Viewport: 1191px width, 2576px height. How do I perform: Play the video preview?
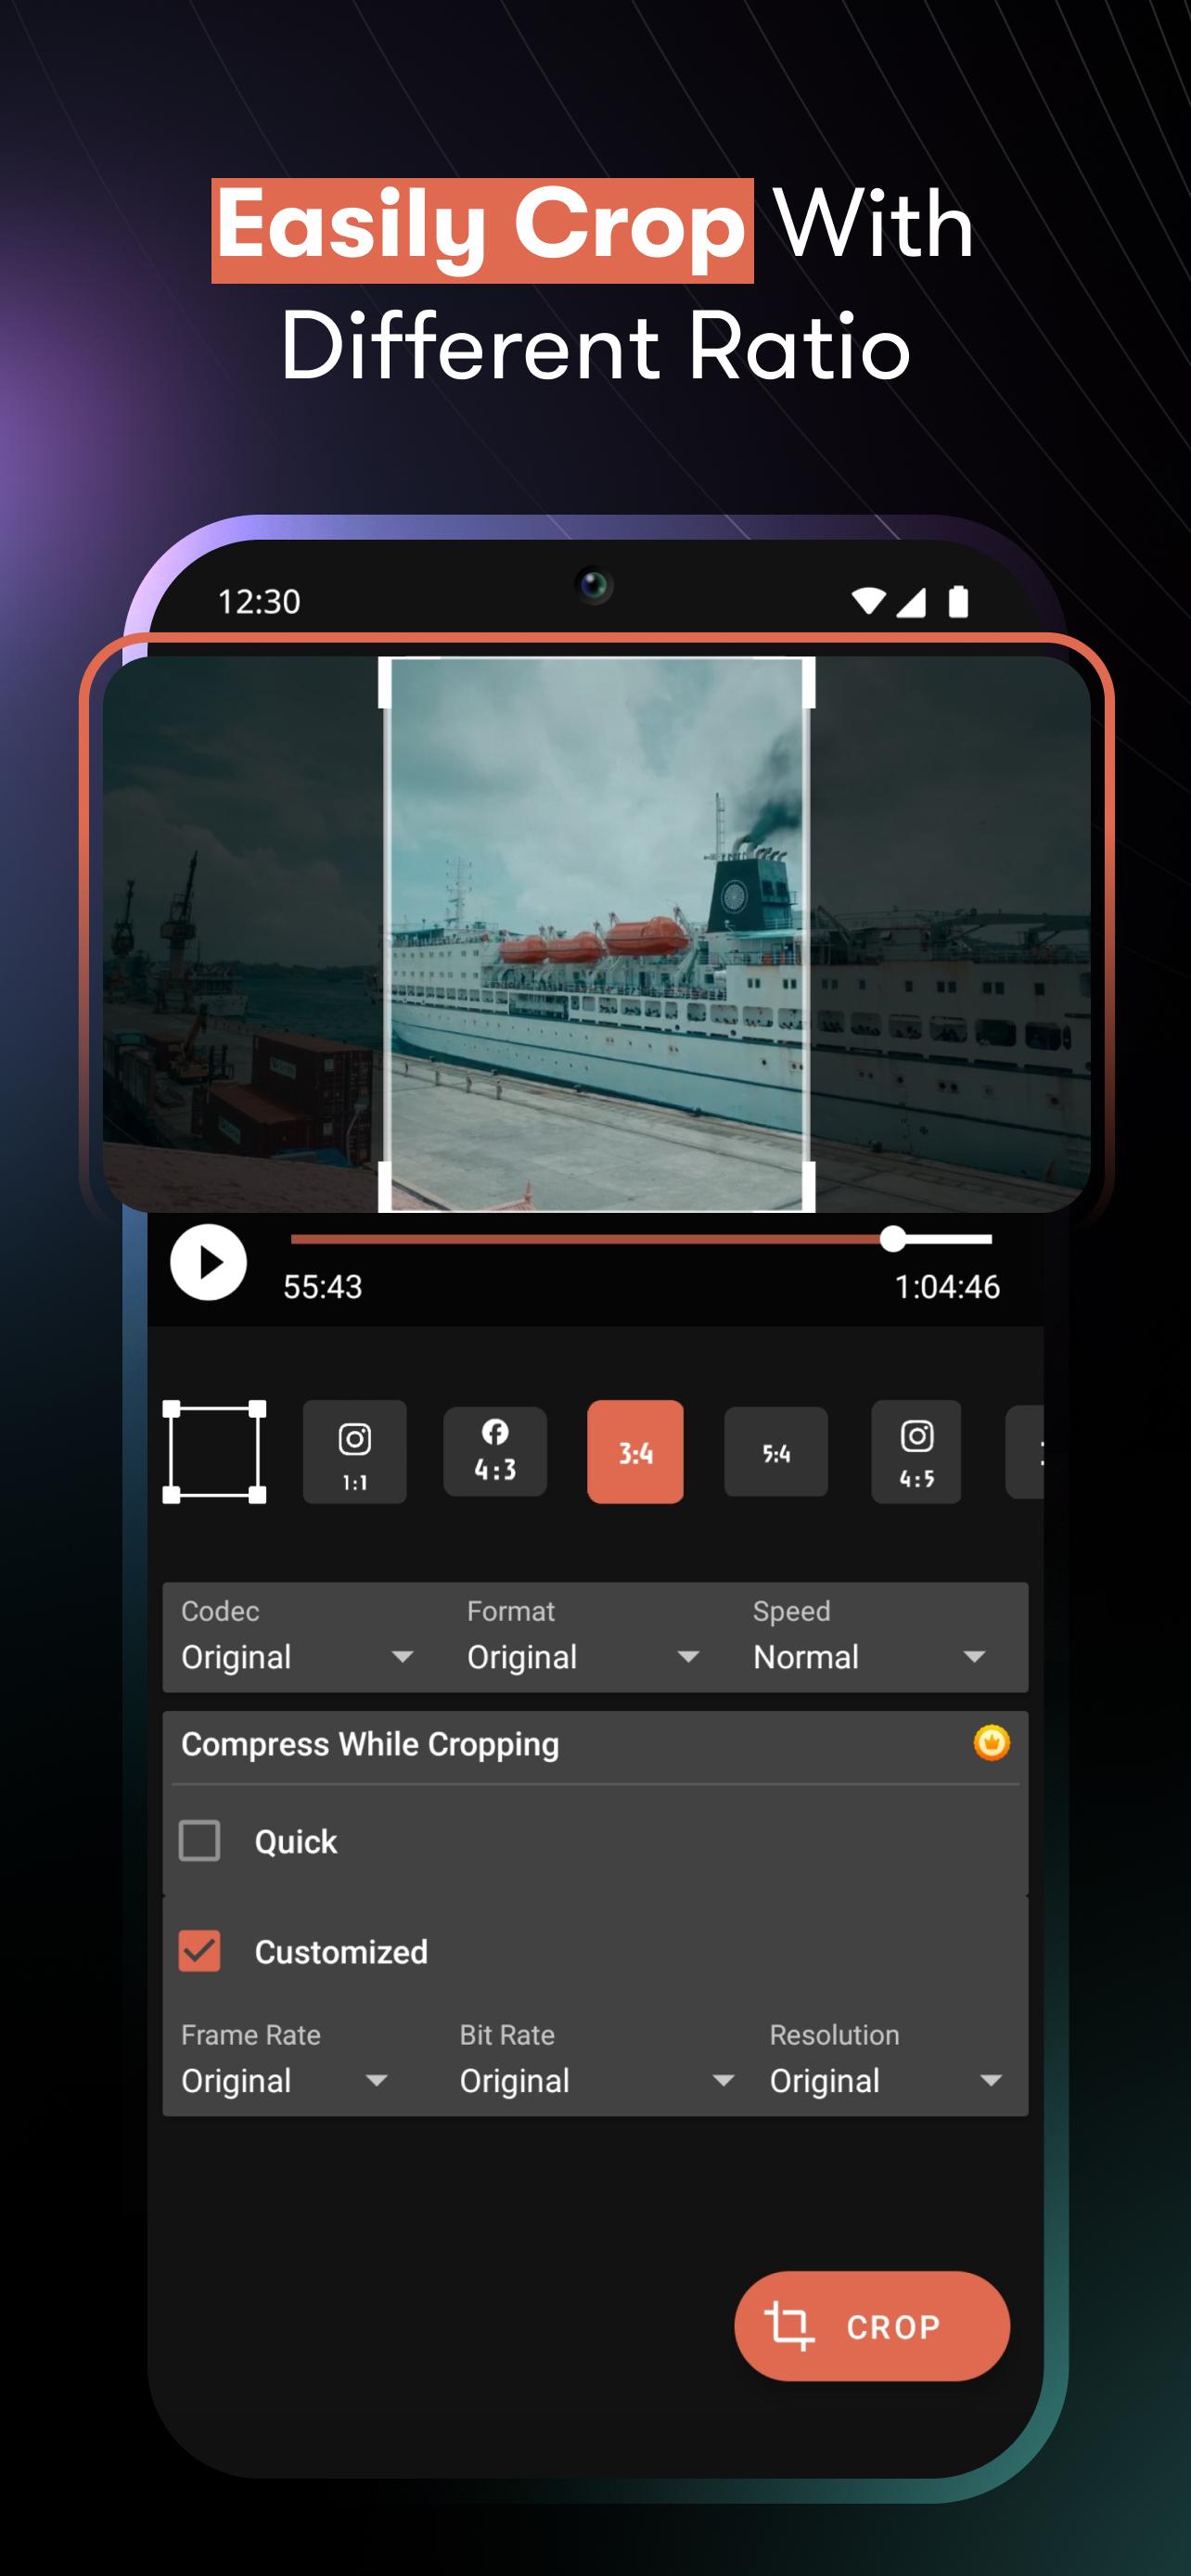pyautogui.click(x=208, y=1262)
